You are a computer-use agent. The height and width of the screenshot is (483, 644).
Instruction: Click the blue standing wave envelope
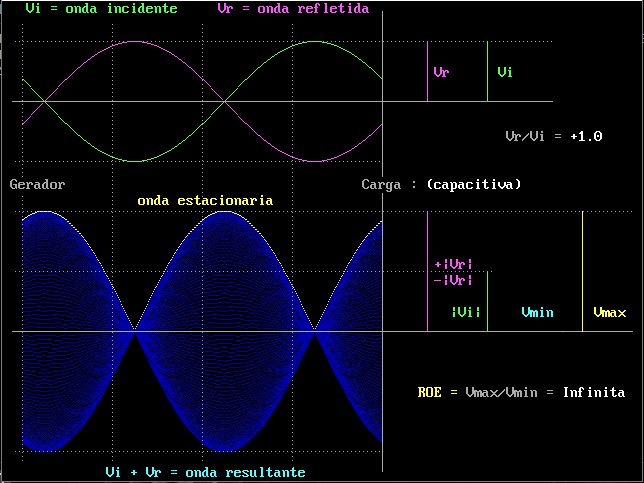pyautogui.click(x=202, y=331)
